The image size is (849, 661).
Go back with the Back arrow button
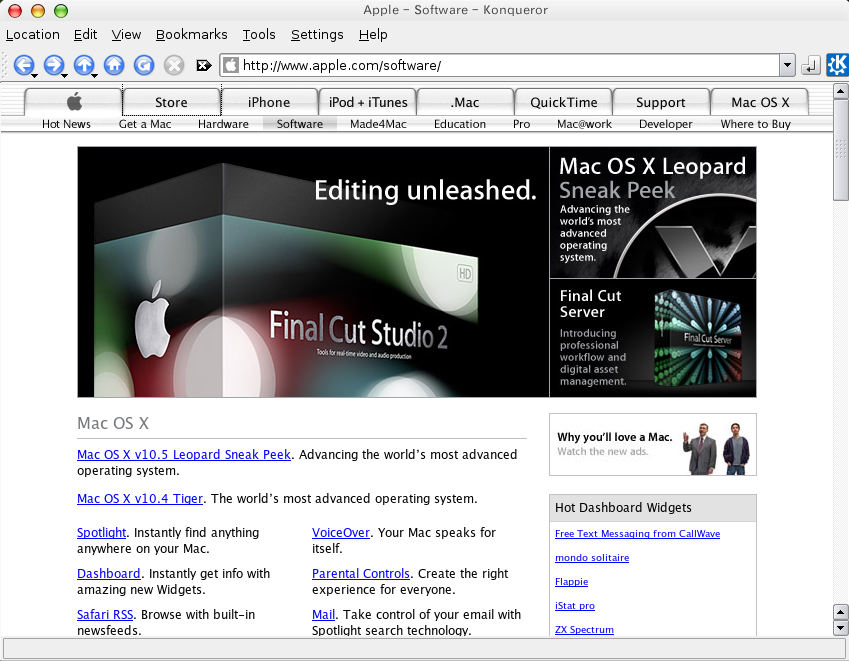(x=23, y=66)
